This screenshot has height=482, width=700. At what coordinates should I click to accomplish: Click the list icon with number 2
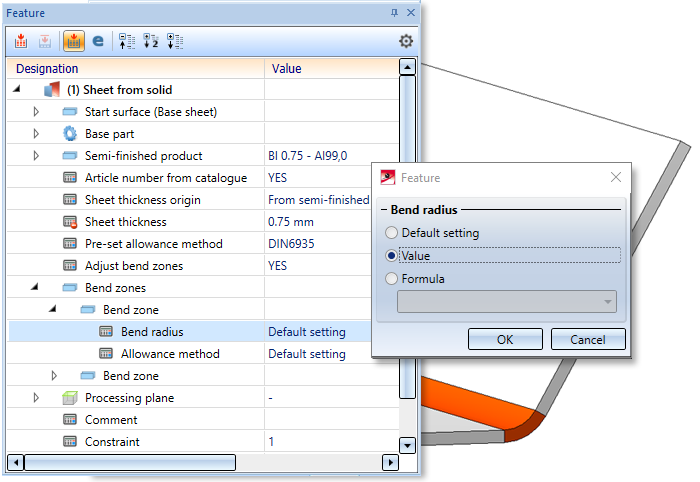(x=151, y=42)
